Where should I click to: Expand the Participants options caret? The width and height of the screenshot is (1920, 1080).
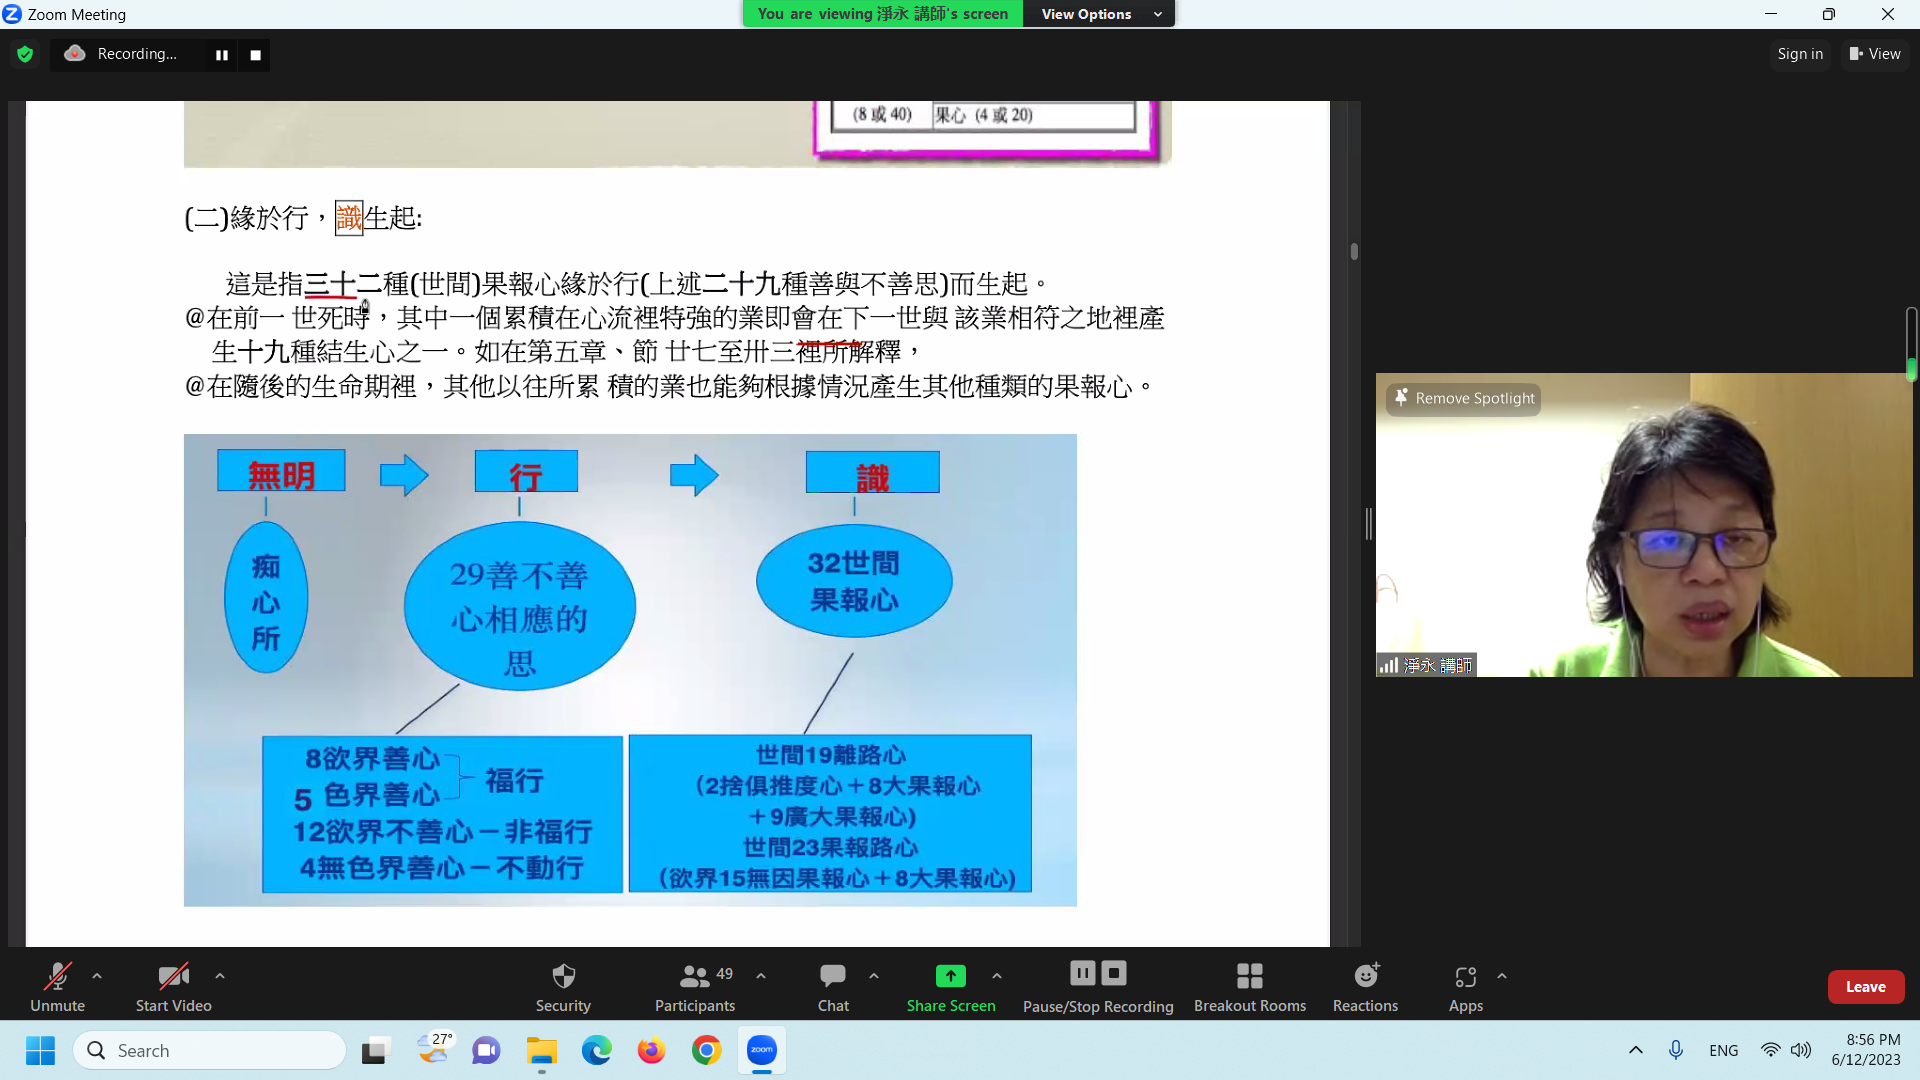coord(761,975)
